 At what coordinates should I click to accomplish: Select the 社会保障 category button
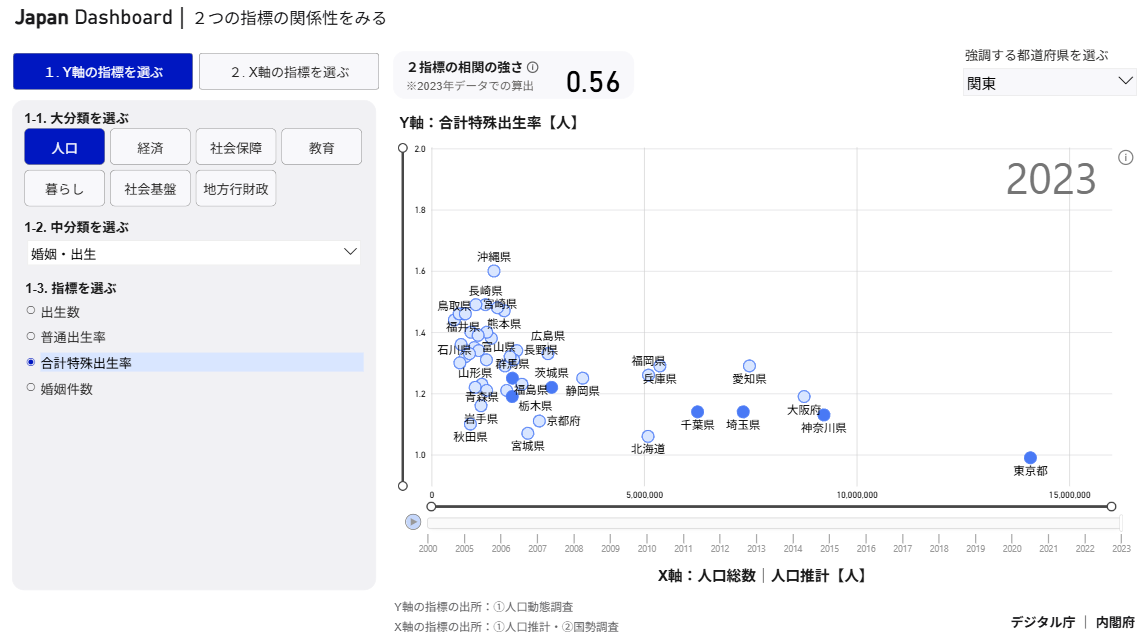(236, 146)
